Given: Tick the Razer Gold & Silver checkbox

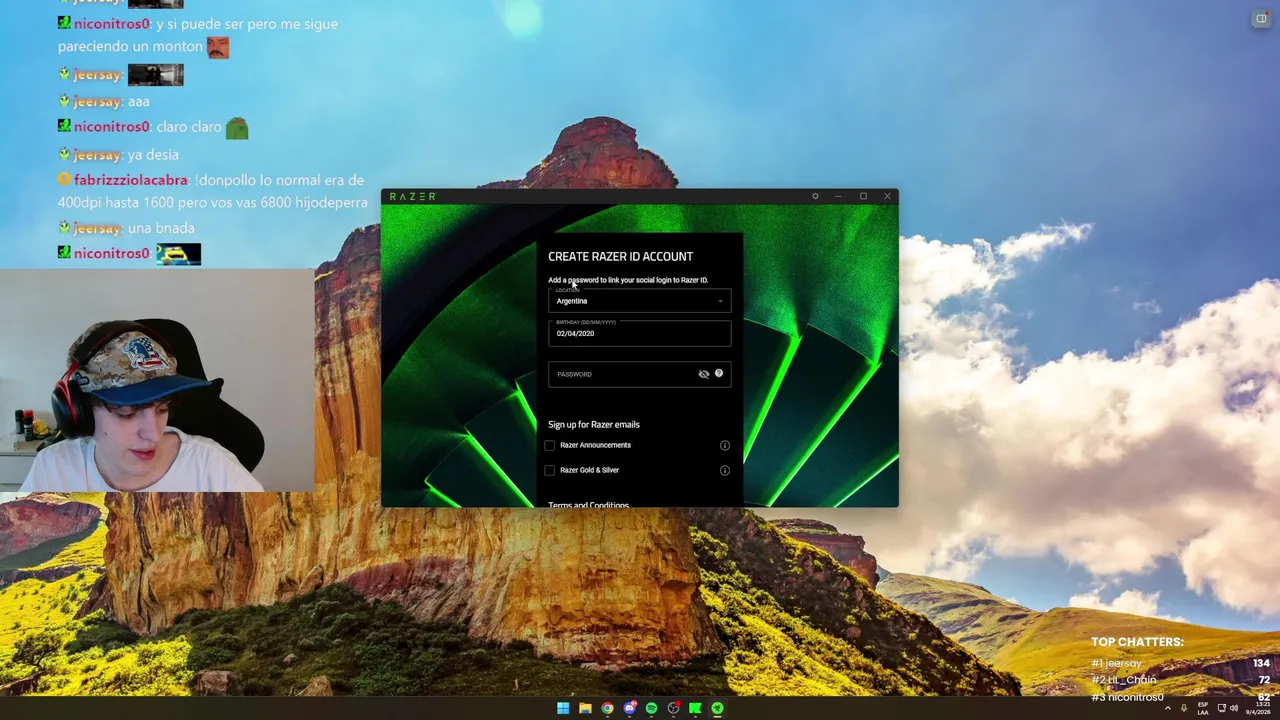Looking at the screenshot, I should point(549,471).
